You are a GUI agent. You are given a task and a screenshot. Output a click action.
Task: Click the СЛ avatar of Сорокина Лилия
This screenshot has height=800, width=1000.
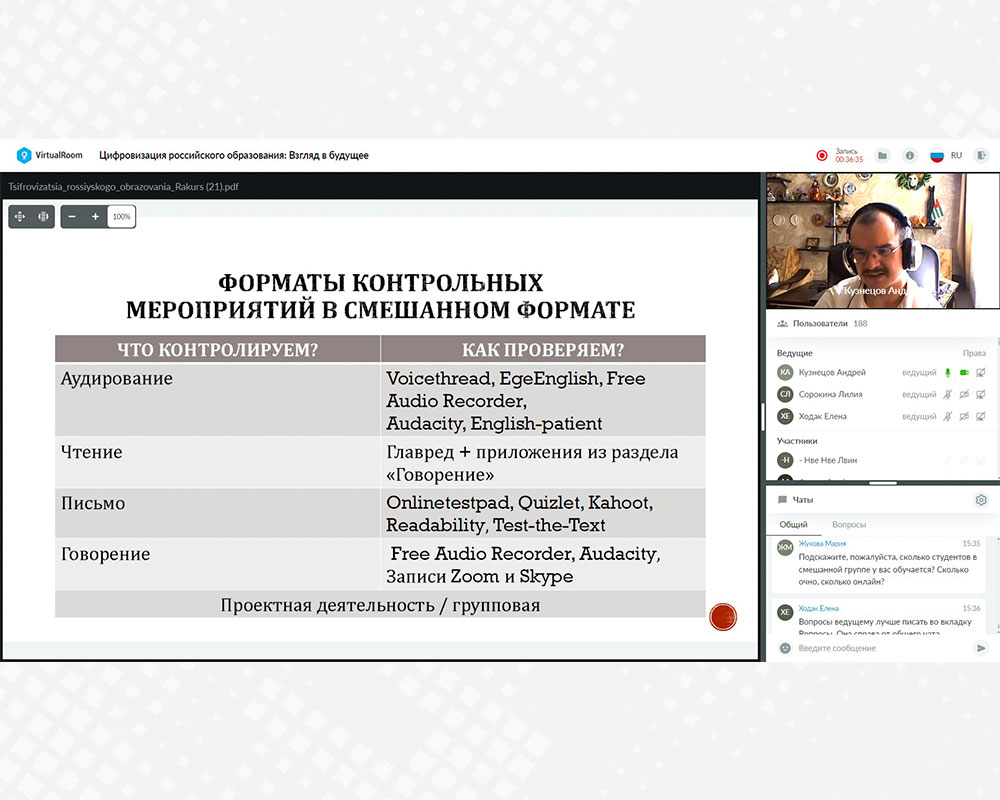785,394
